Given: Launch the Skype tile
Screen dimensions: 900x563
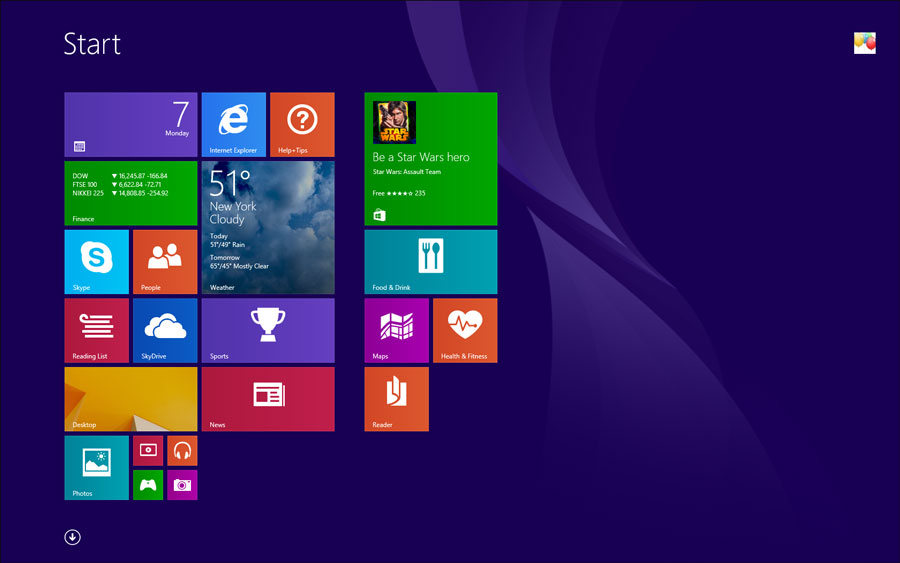Looking at the screenshot, I should [96, 262].
